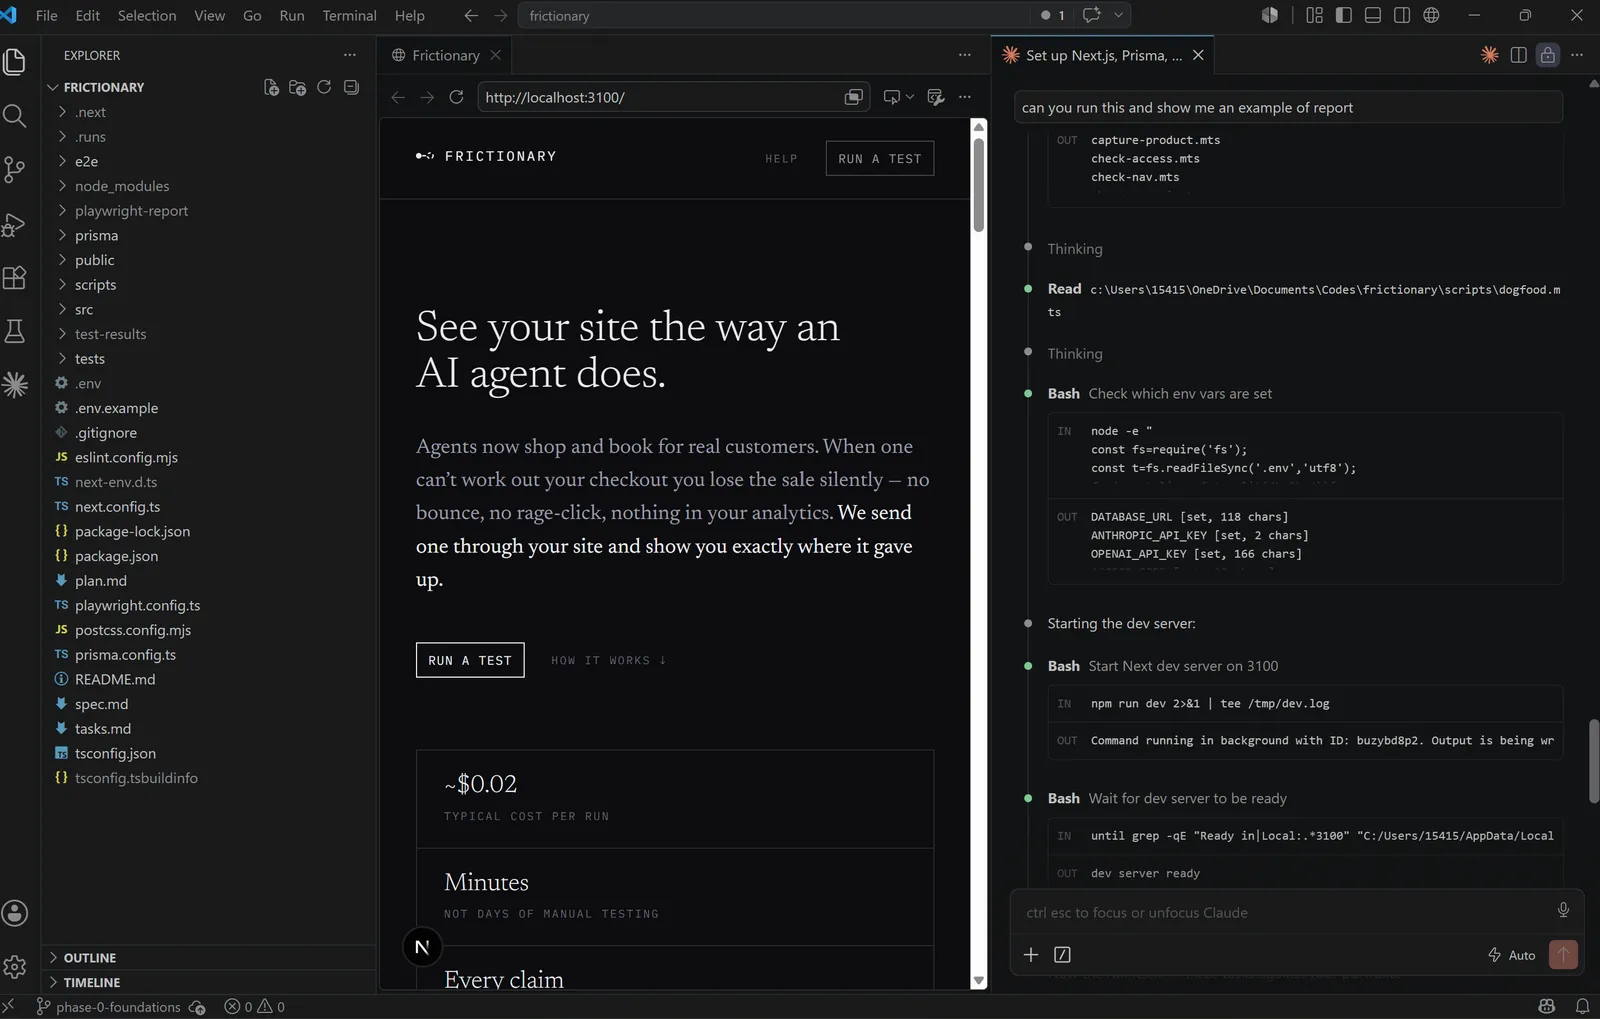Click the slash command icon in Claude input
1600x1019 pixels.
(1062, 955)
